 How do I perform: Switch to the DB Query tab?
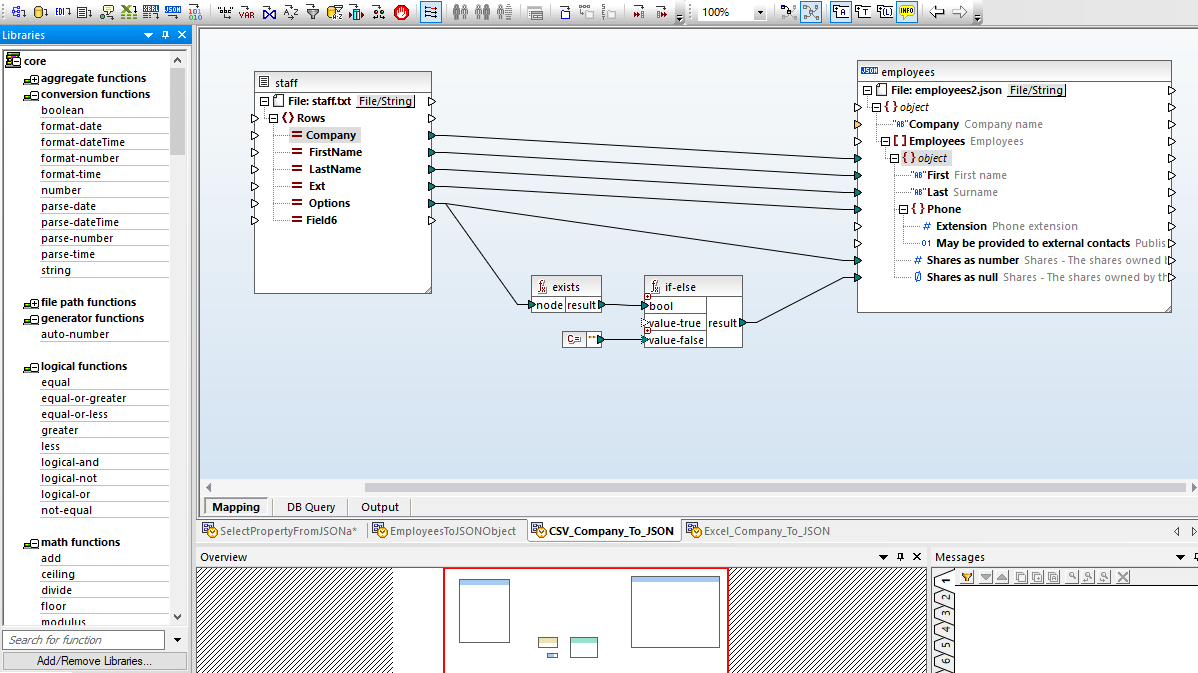tap(310, 507)
